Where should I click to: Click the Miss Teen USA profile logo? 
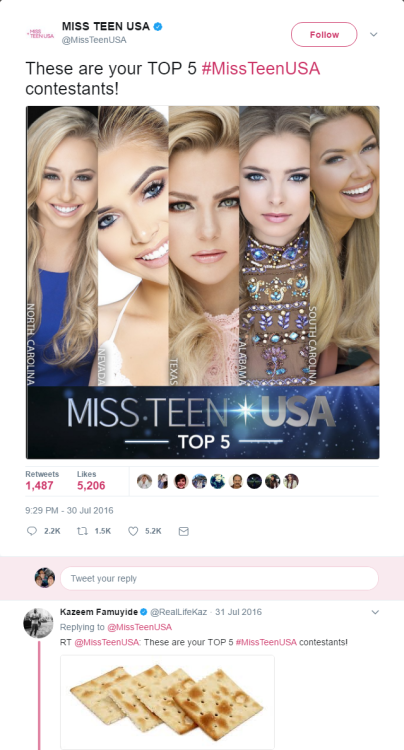[x=40, y=33]
